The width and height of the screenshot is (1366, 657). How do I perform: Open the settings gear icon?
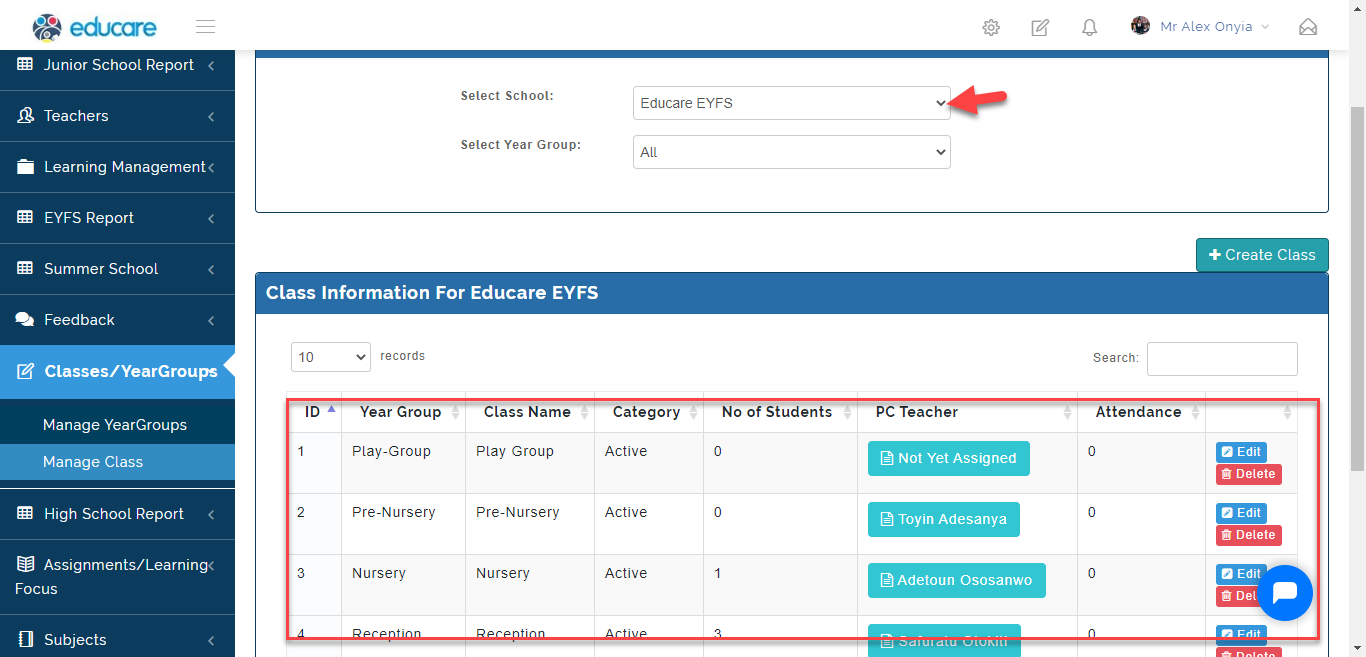tap(991, 27)
